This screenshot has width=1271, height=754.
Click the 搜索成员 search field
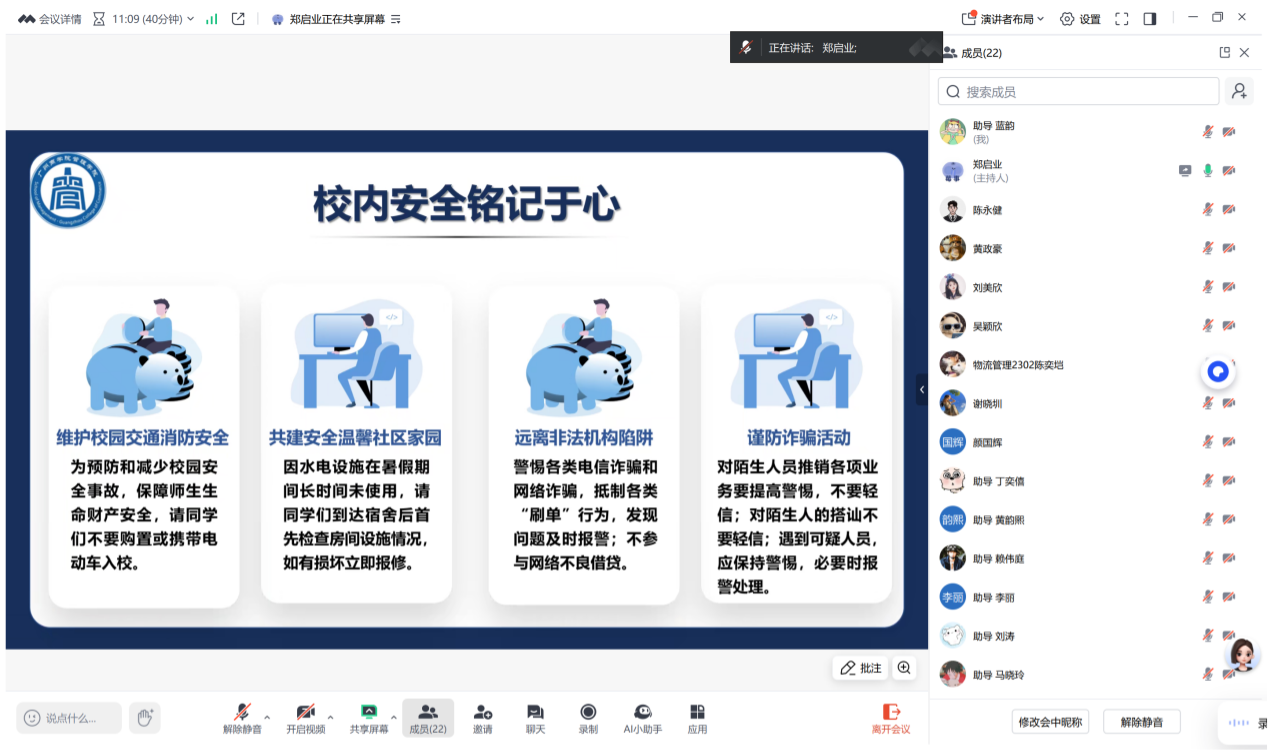1078,91
